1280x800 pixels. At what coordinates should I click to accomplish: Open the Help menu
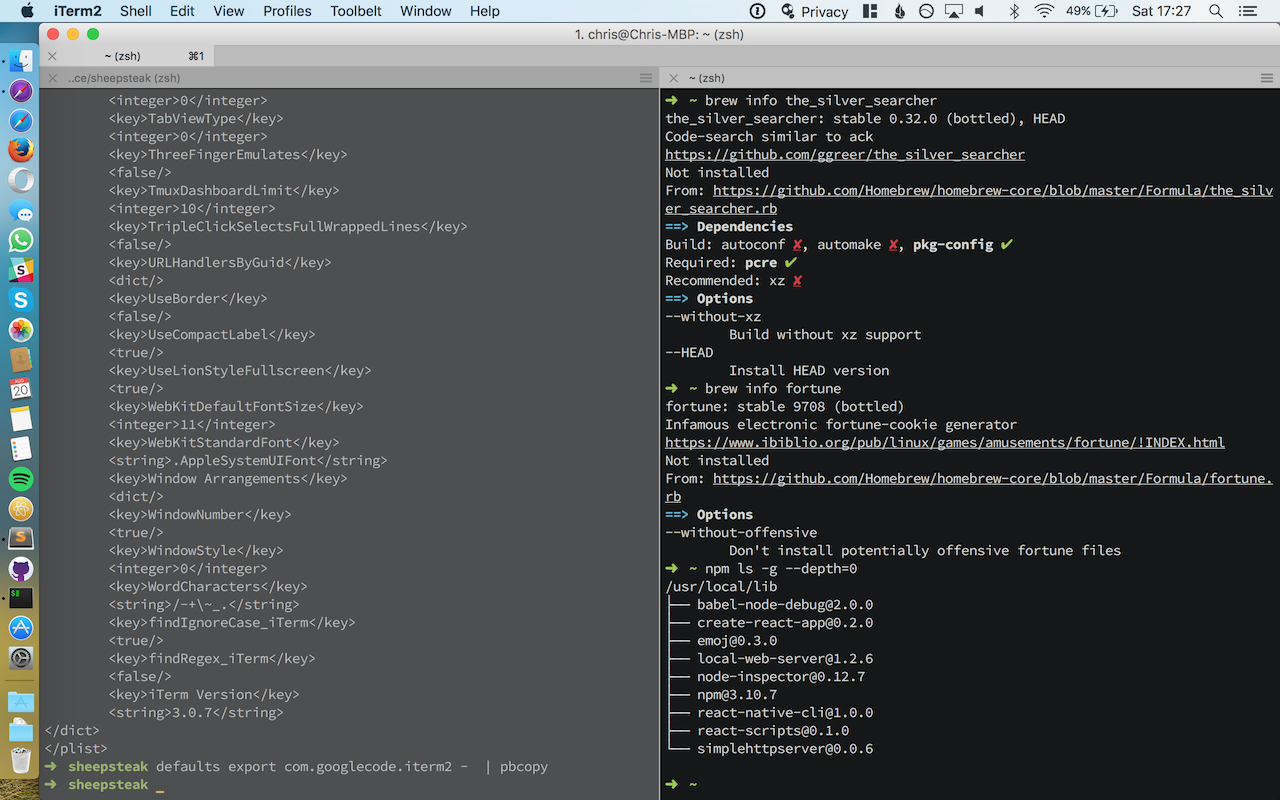(x=484, y=11)
